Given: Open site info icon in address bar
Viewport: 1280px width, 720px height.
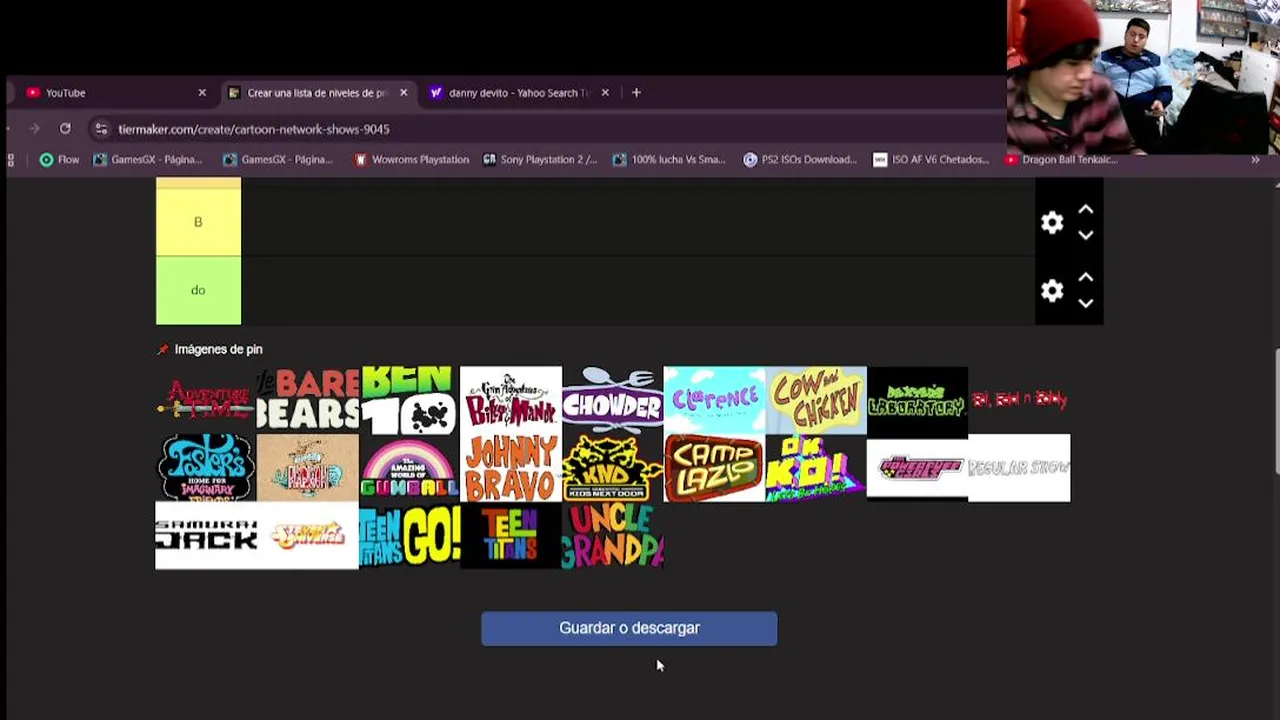Looking at the screenshot, I should 101,129.
